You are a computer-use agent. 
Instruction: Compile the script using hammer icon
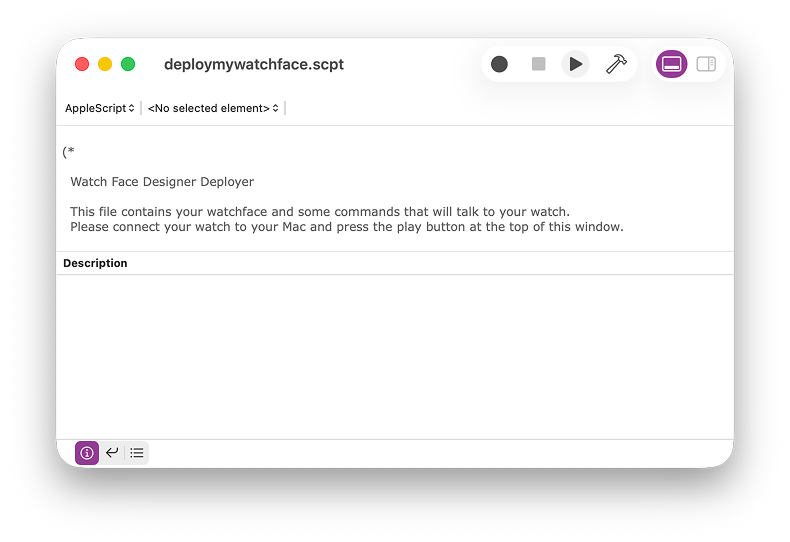(x=616, y=64)
